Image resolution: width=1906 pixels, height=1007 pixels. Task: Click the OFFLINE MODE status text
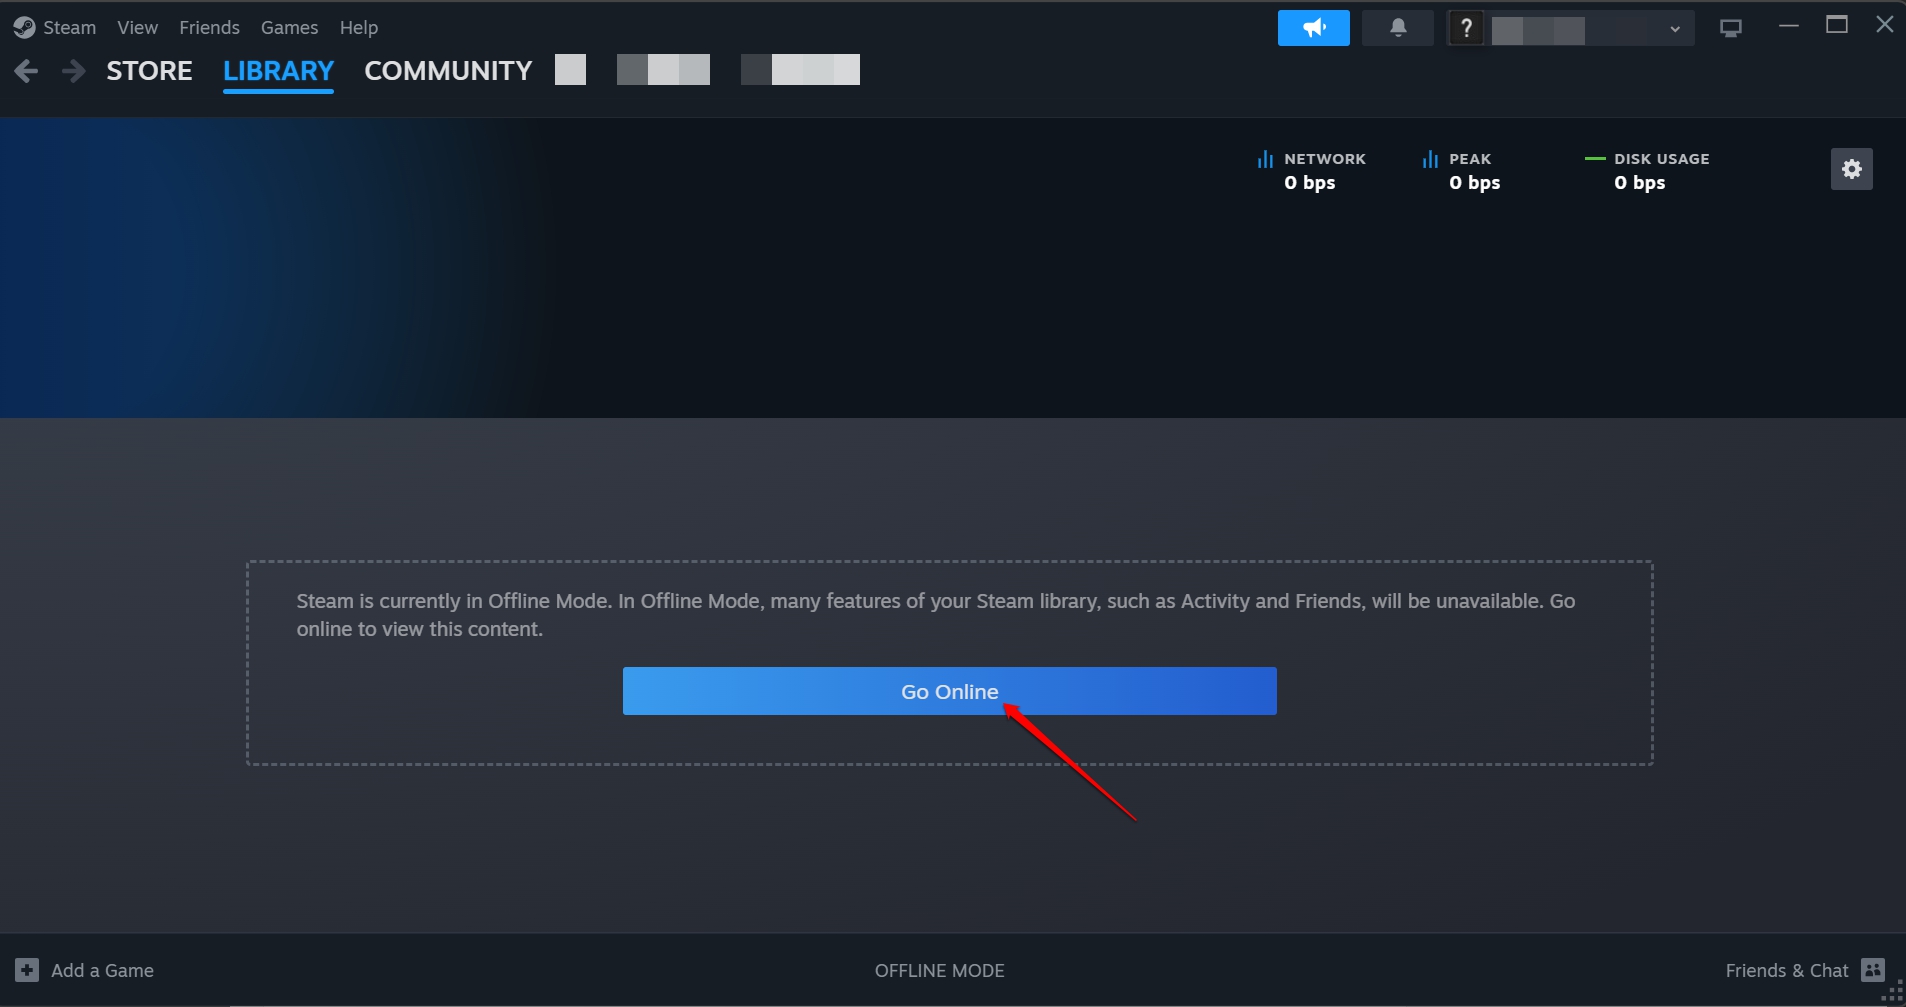(938, 969)
